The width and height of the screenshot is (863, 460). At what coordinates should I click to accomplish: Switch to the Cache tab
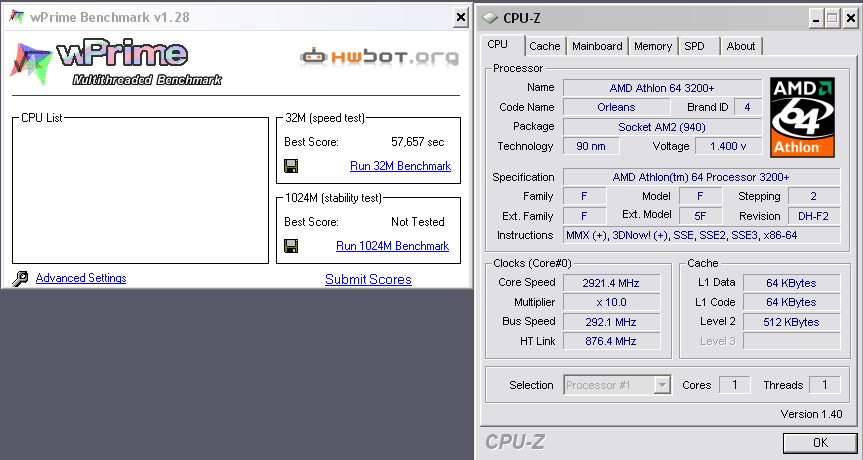[544, 46]
